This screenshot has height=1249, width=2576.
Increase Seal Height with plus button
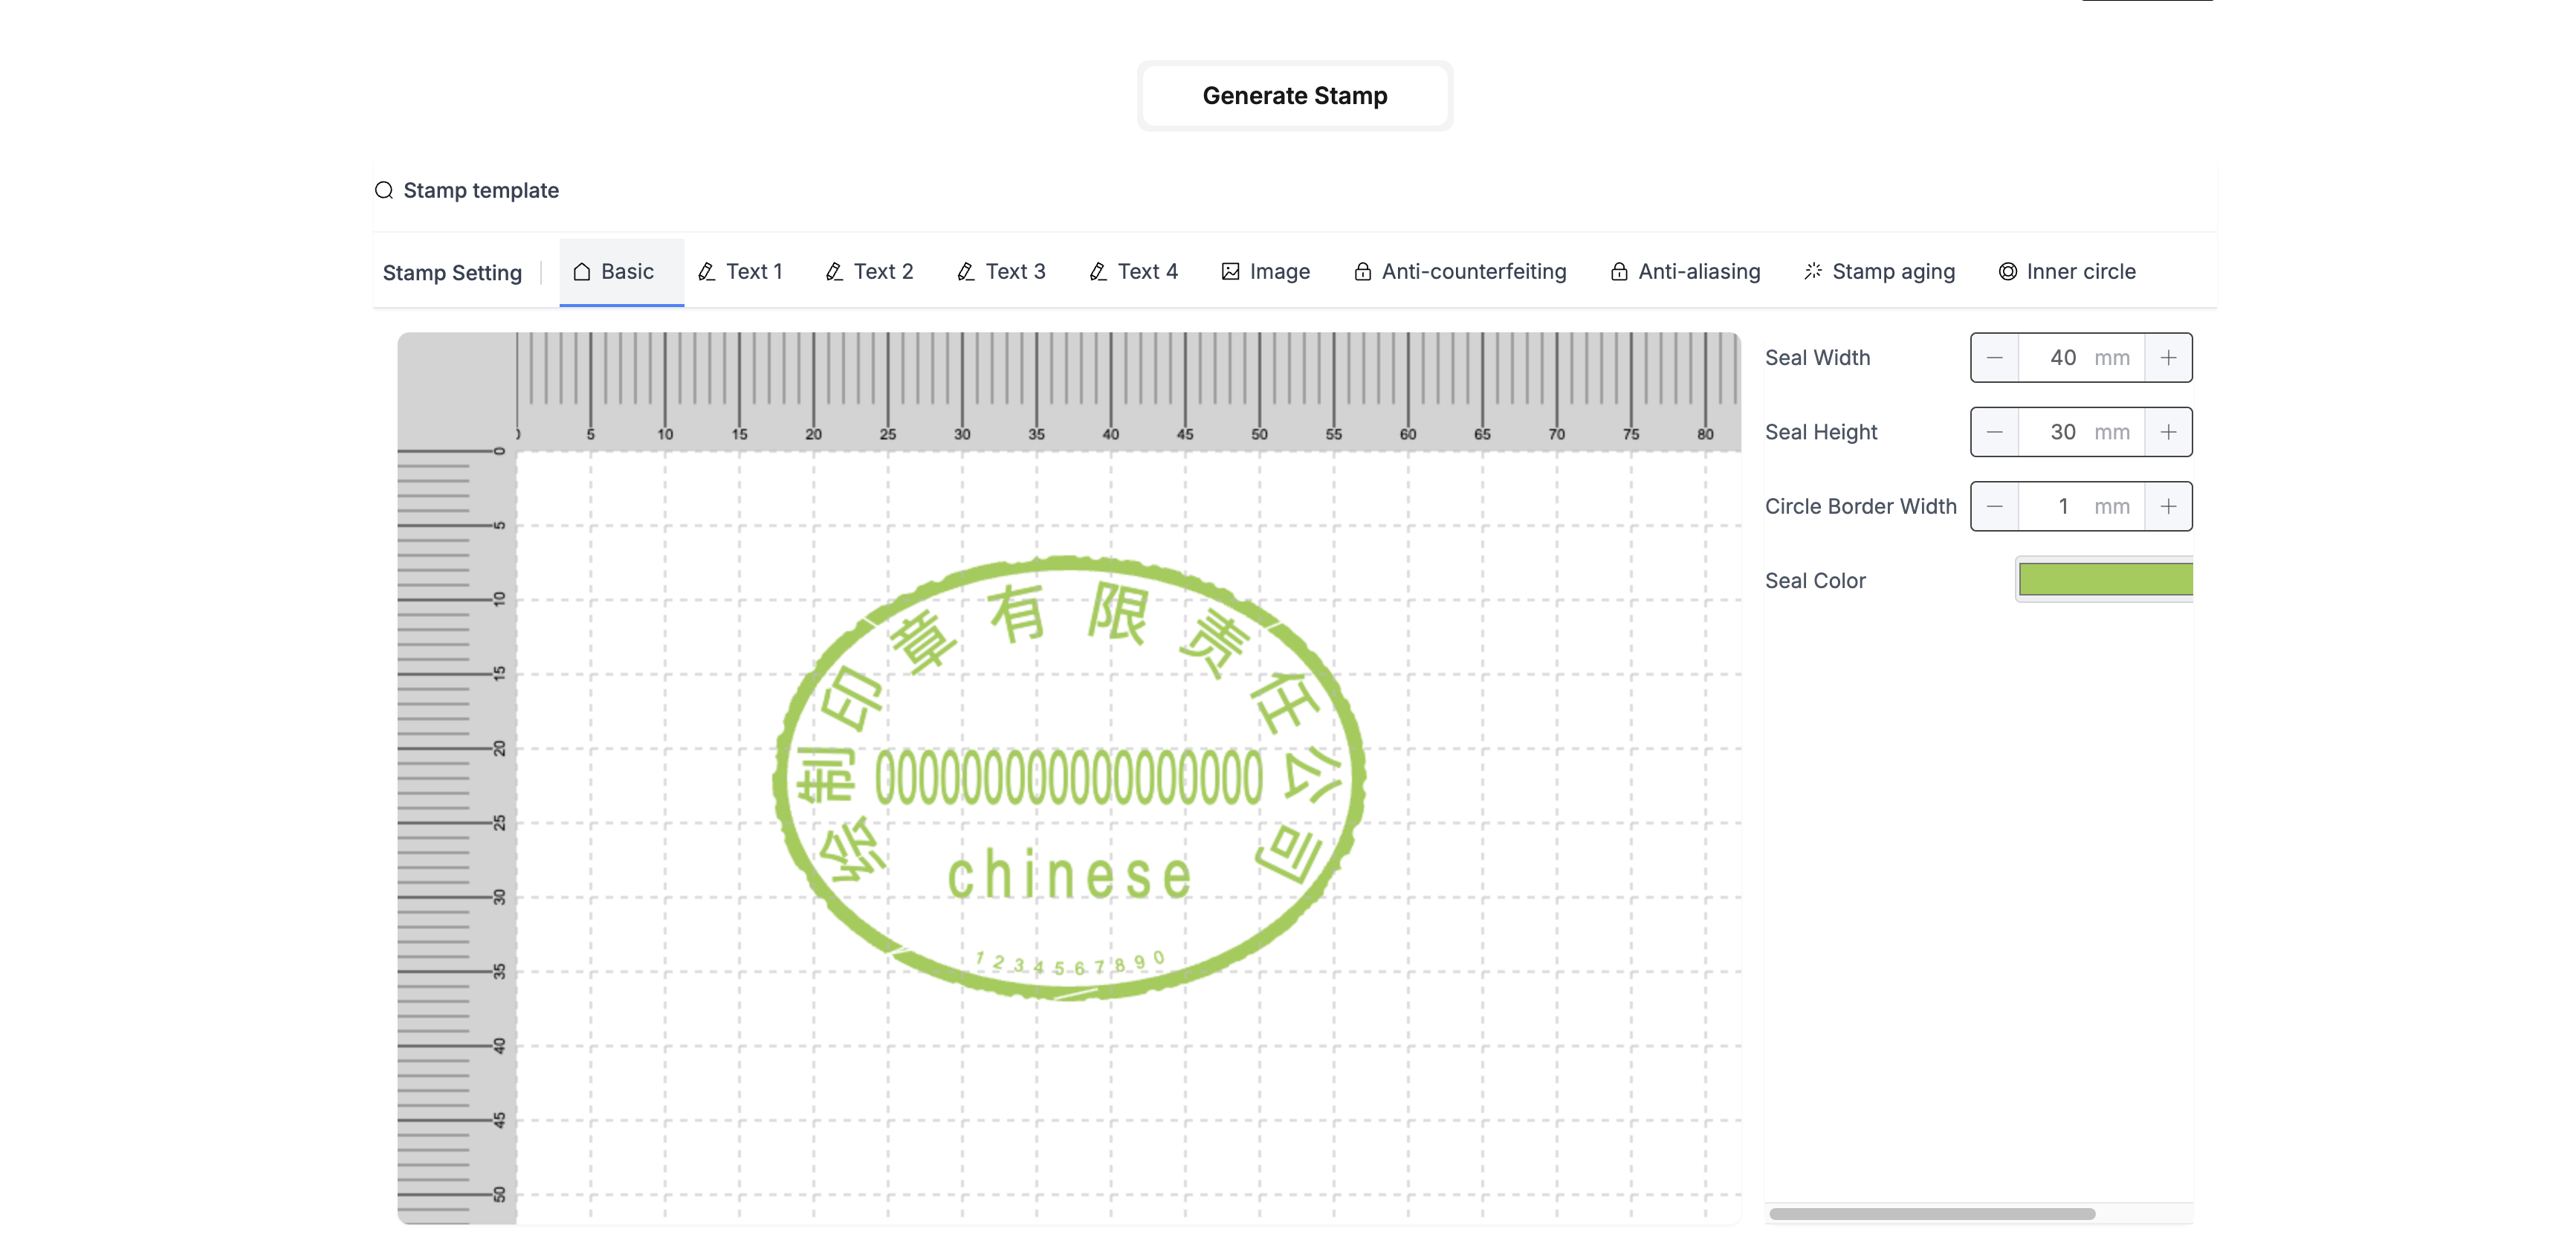click(2167, 432)
